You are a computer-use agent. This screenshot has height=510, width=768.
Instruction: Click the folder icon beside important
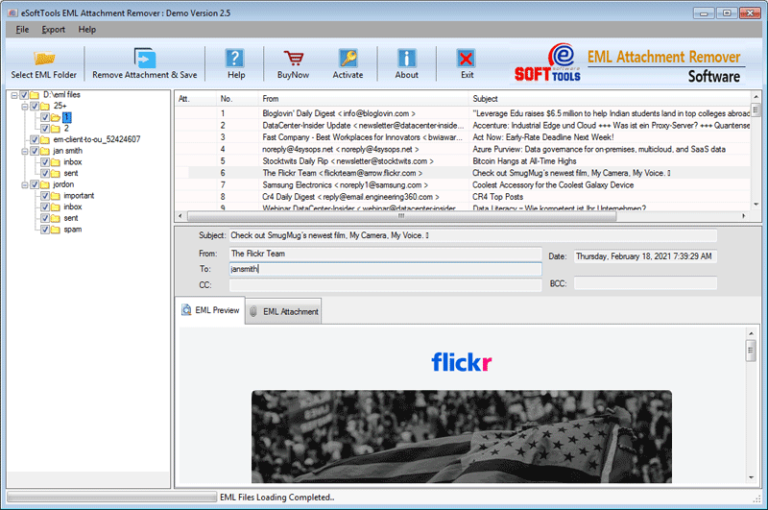click(55, 196)
